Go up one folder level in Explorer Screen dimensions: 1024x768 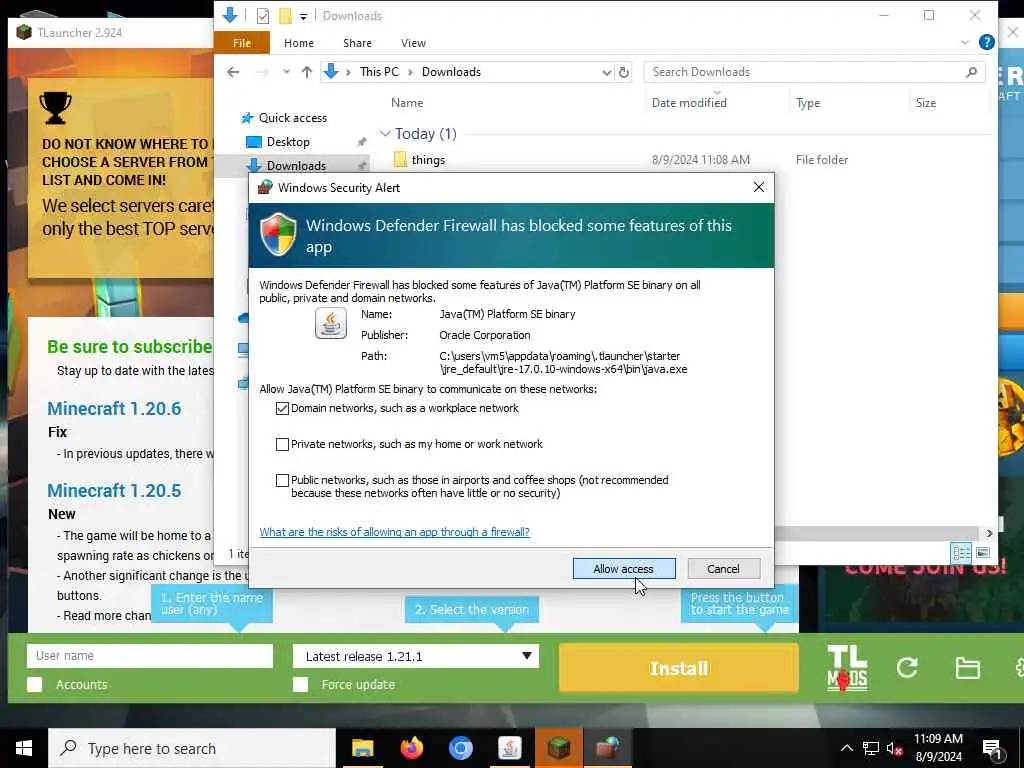point(306,72)
